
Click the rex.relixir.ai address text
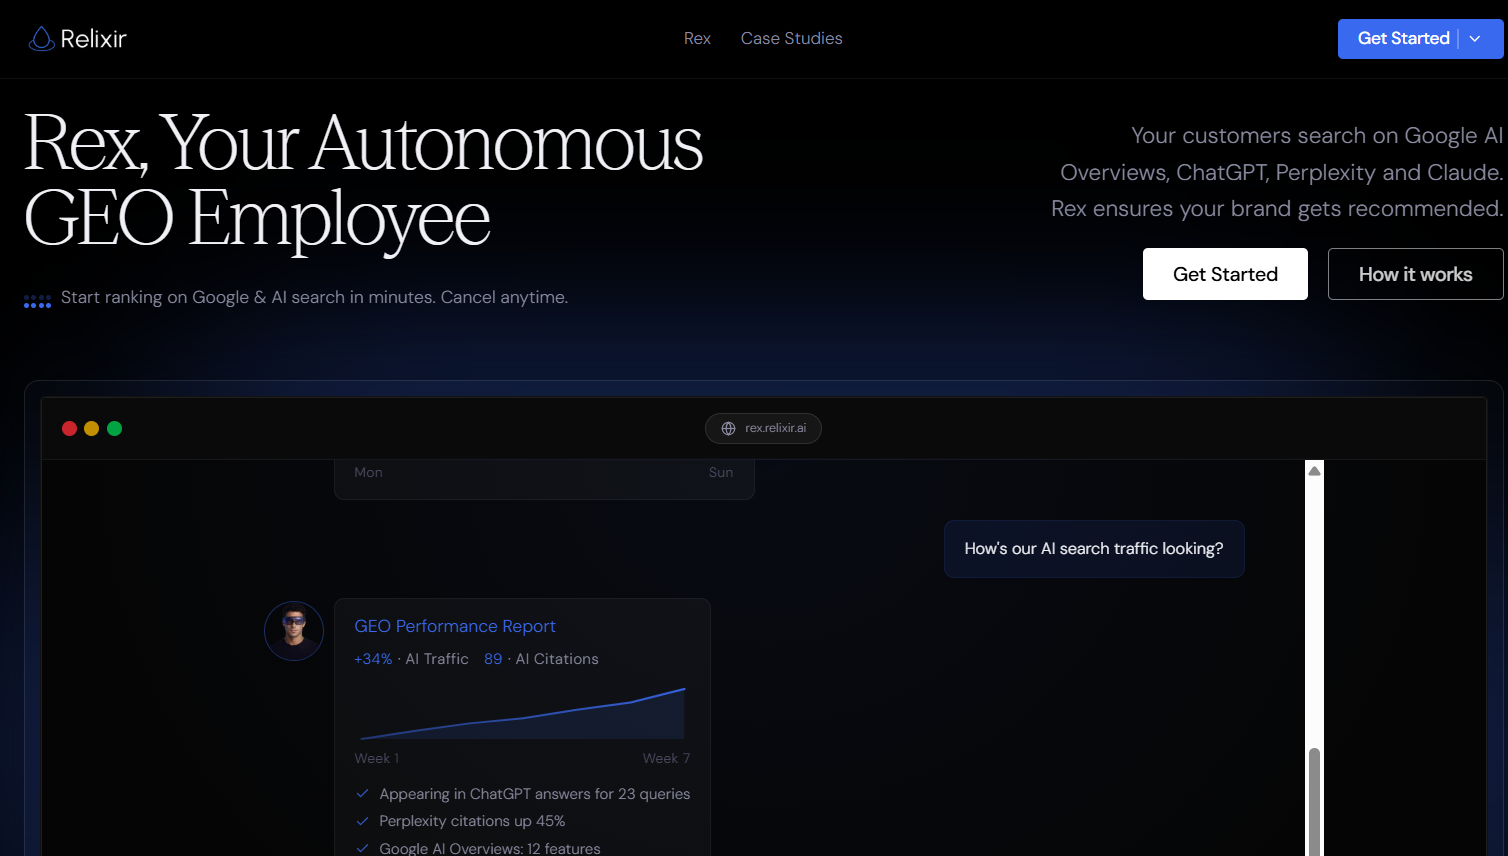click(775, 428)
